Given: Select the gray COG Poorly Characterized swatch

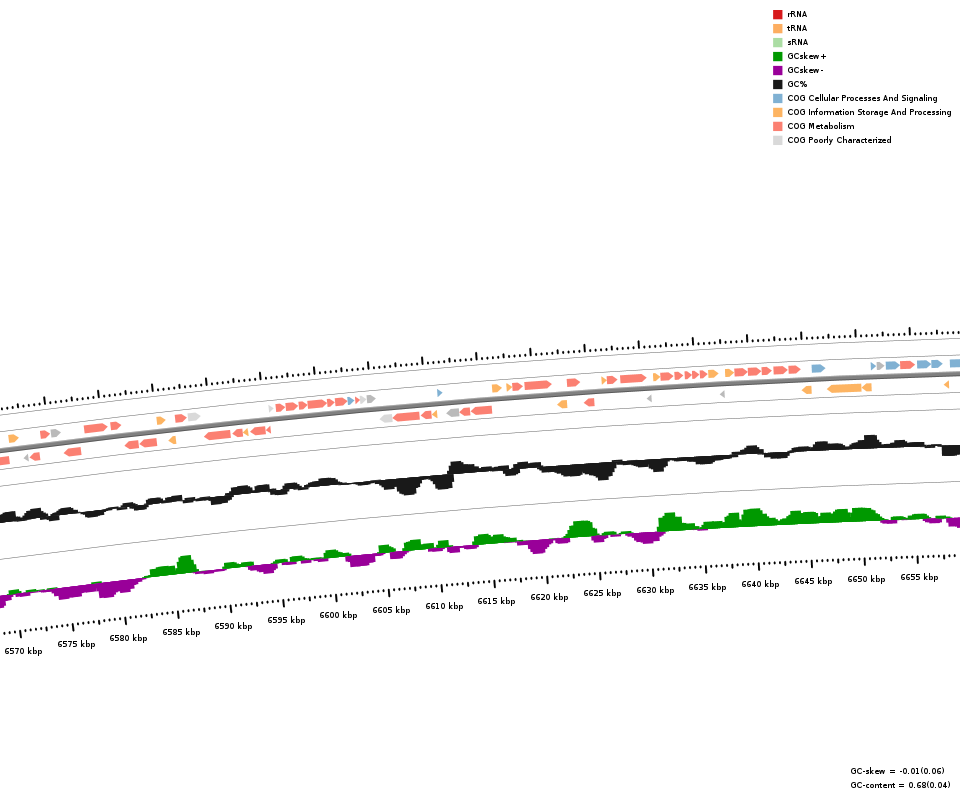Looking at the screenshot, I should tap(777, 140).
